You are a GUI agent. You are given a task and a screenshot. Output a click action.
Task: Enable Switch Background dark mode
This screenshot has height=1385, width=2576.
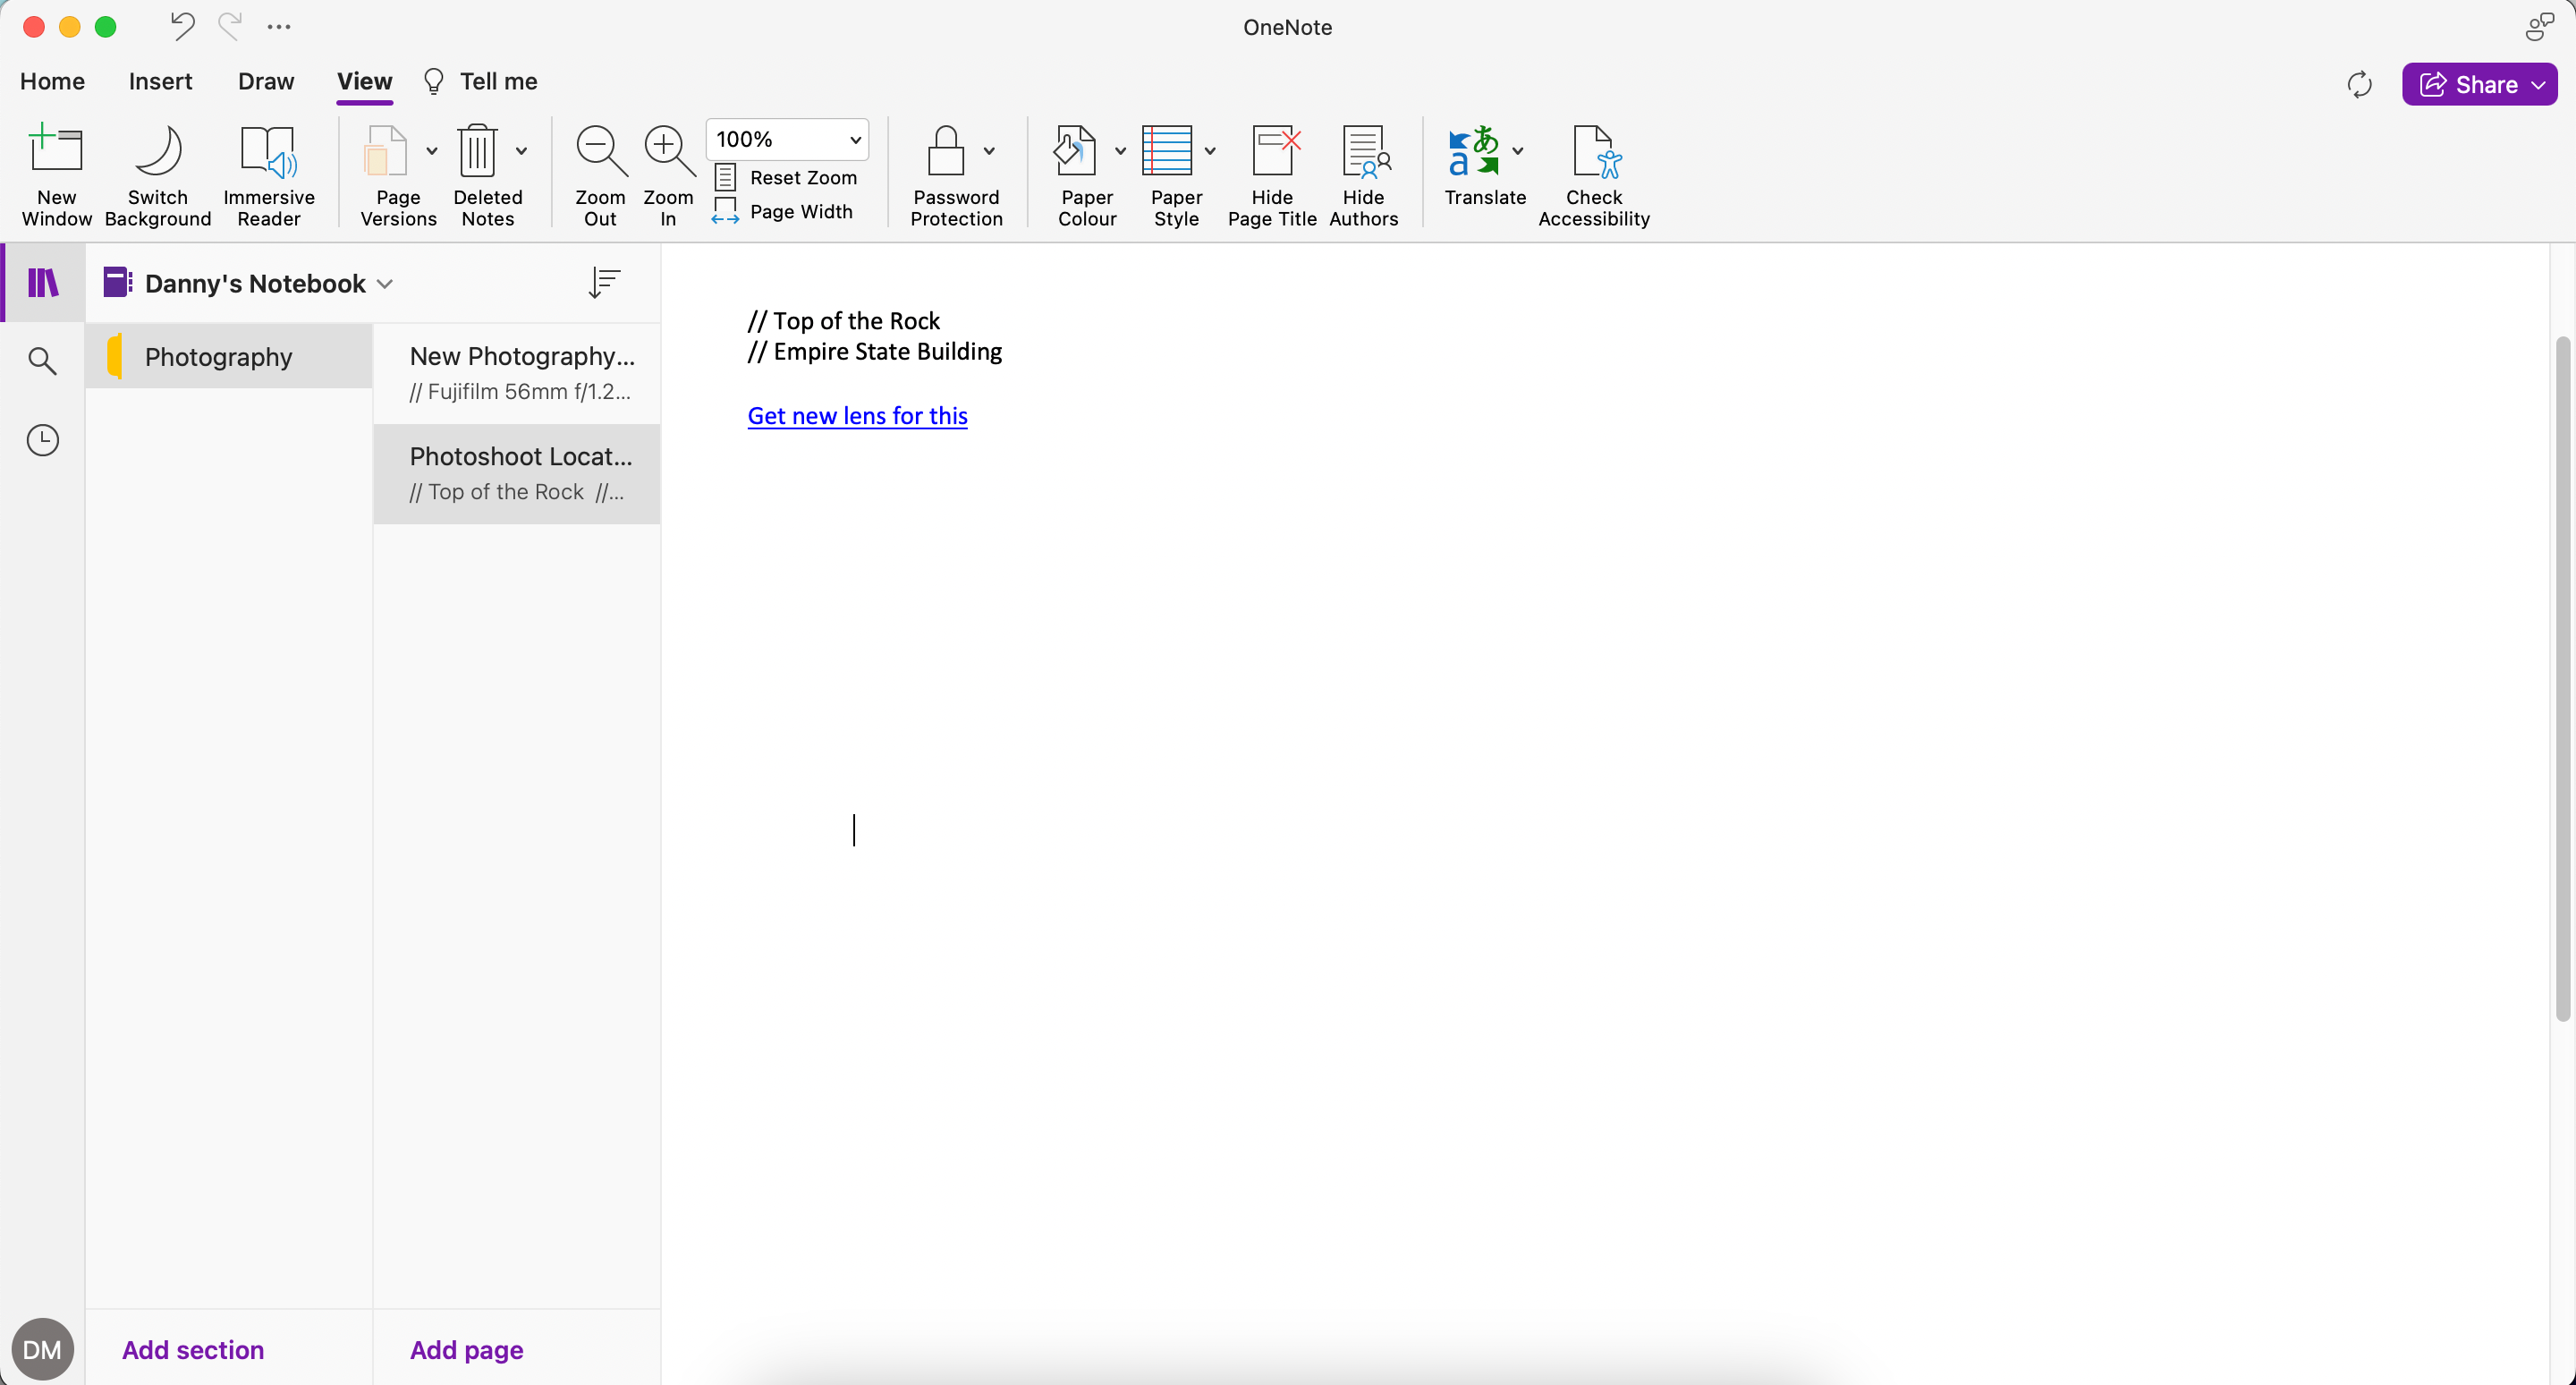click(157, 175)
